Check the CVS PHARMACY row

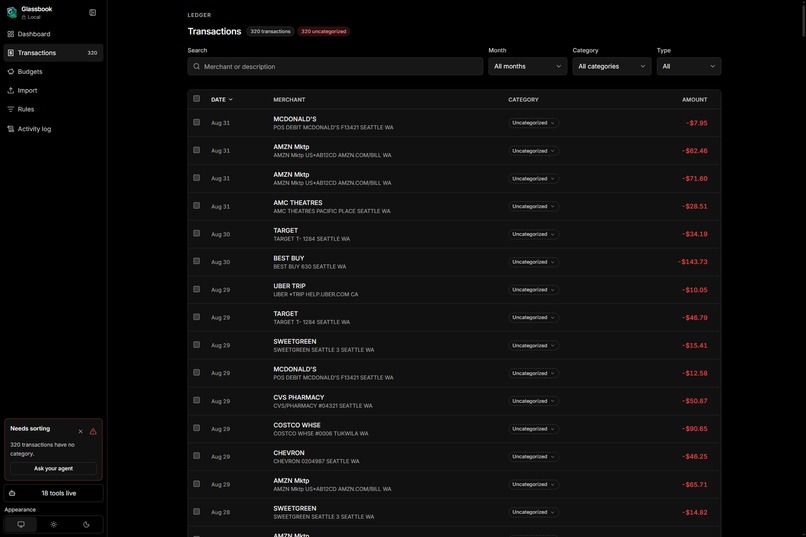tap(196, 400)
